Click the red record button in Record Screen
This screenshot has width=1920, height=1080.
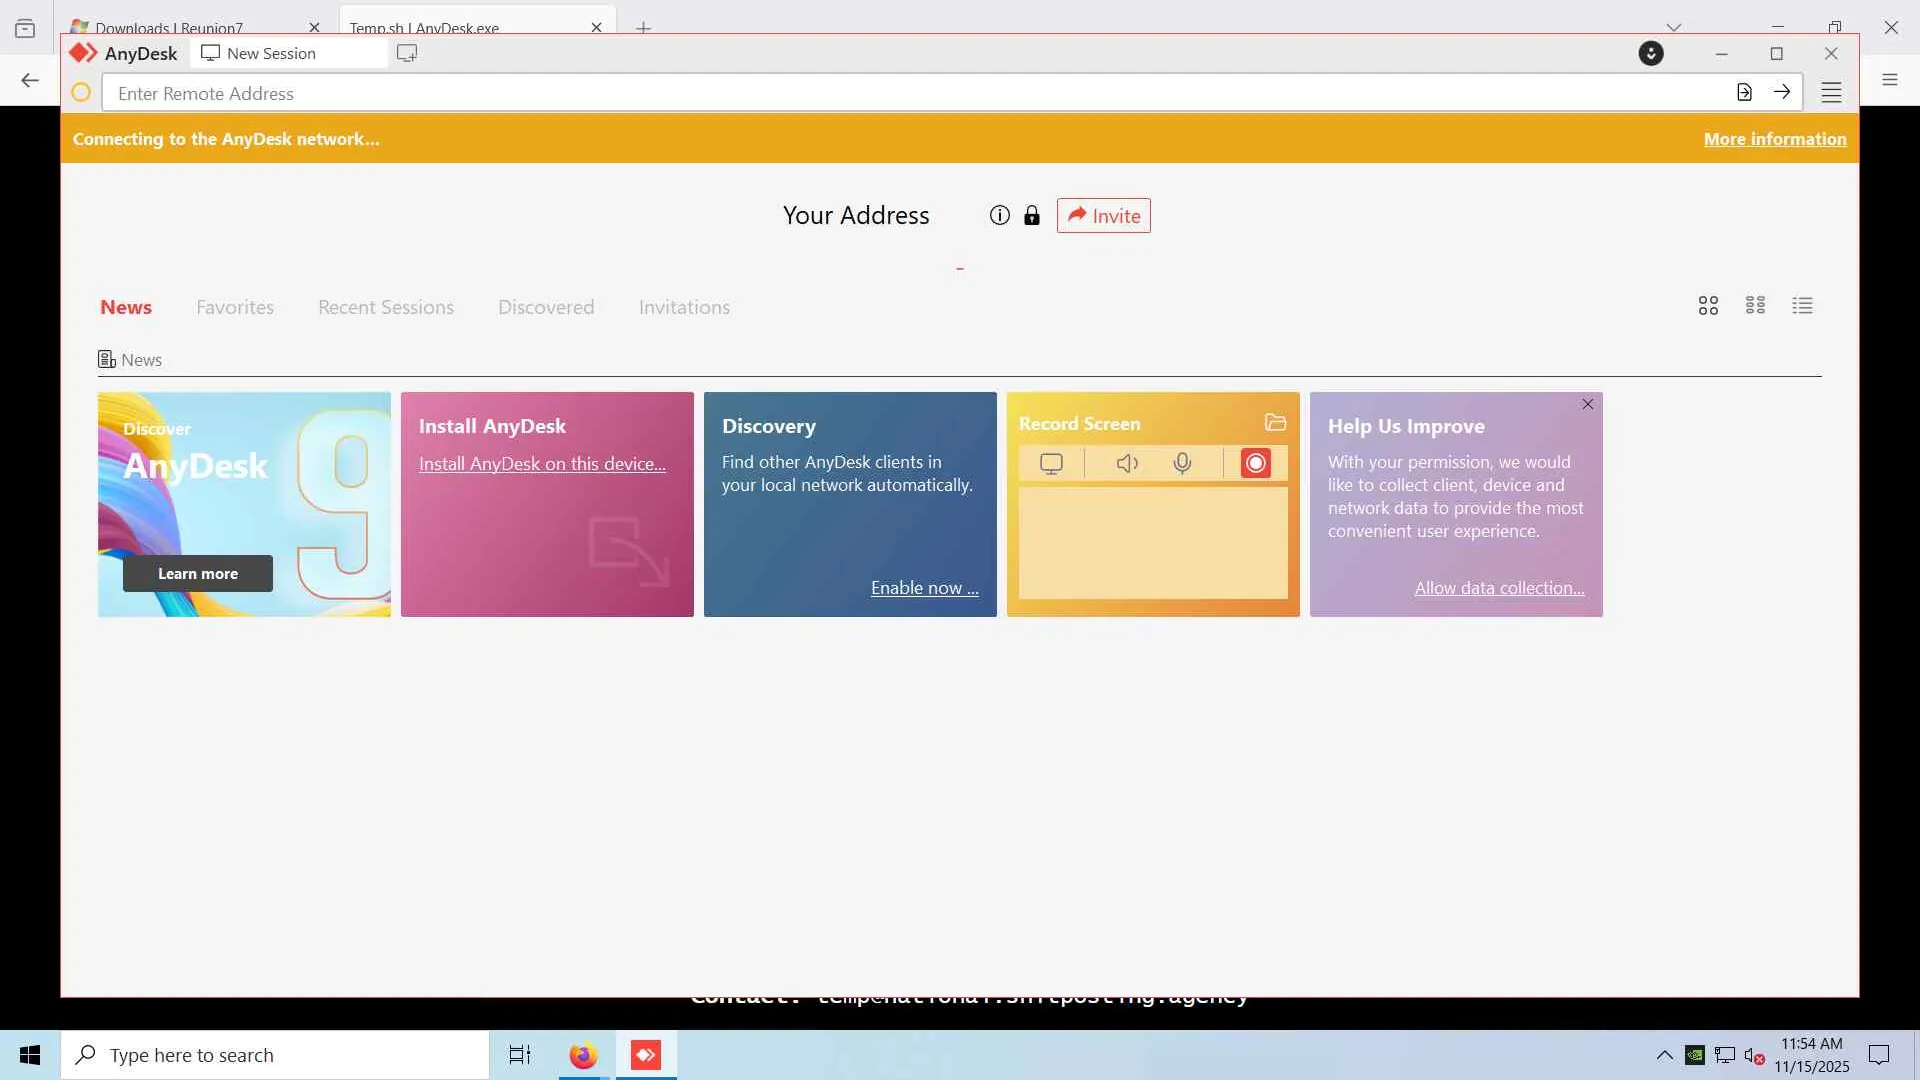tap(1255, 463)
